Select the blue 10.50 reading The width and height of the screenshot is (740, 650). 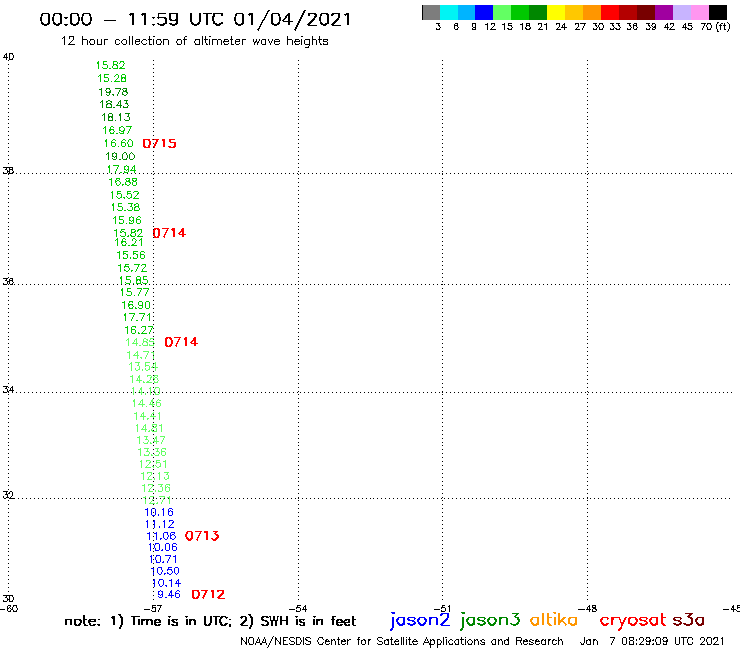point(165,571)
